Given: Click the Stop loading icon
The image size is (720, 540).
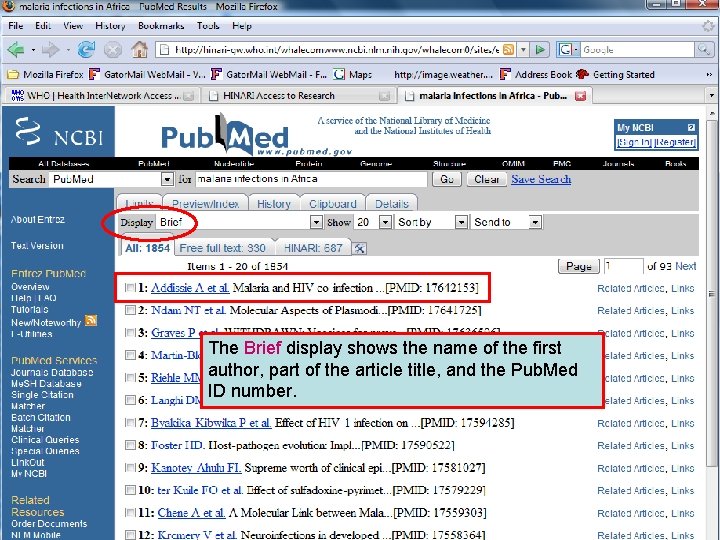Looking at the screenshot, I should [113, 50].
